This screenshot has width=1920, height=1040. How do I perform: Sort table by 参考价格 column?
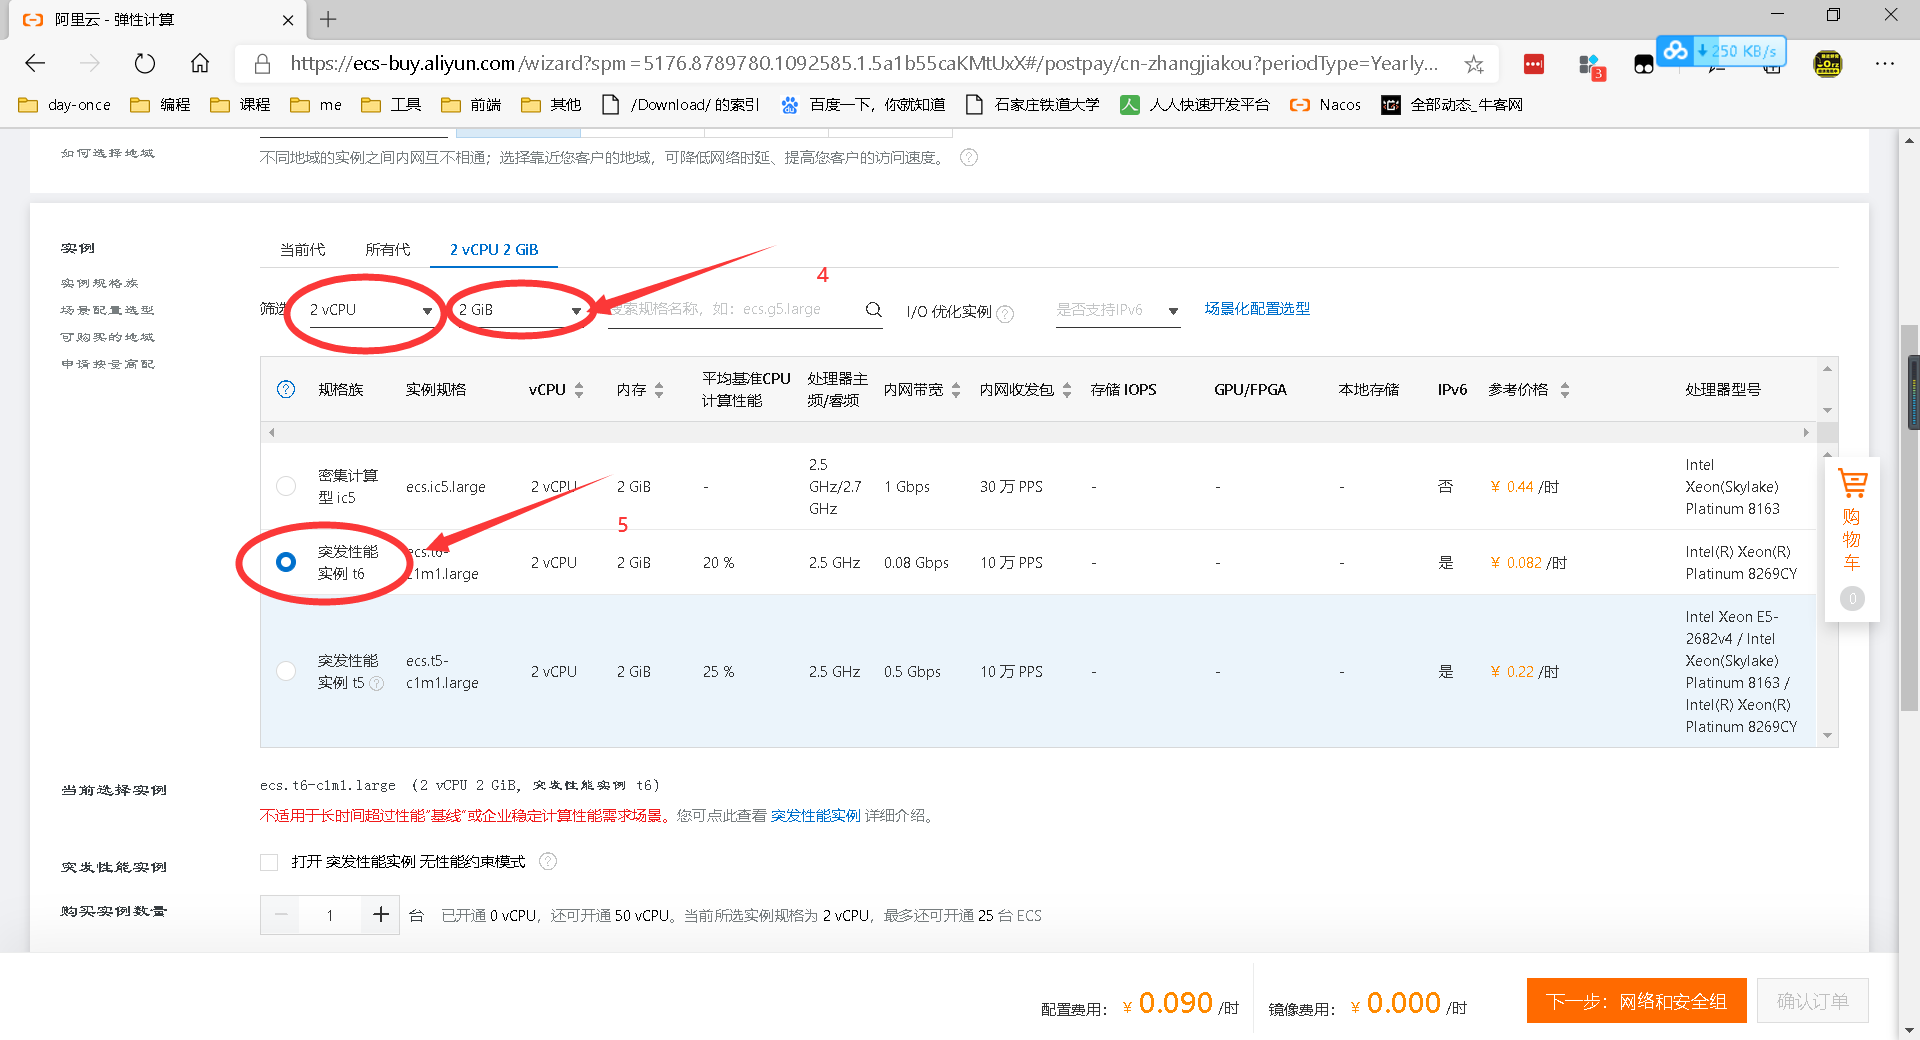point(1565,390)
